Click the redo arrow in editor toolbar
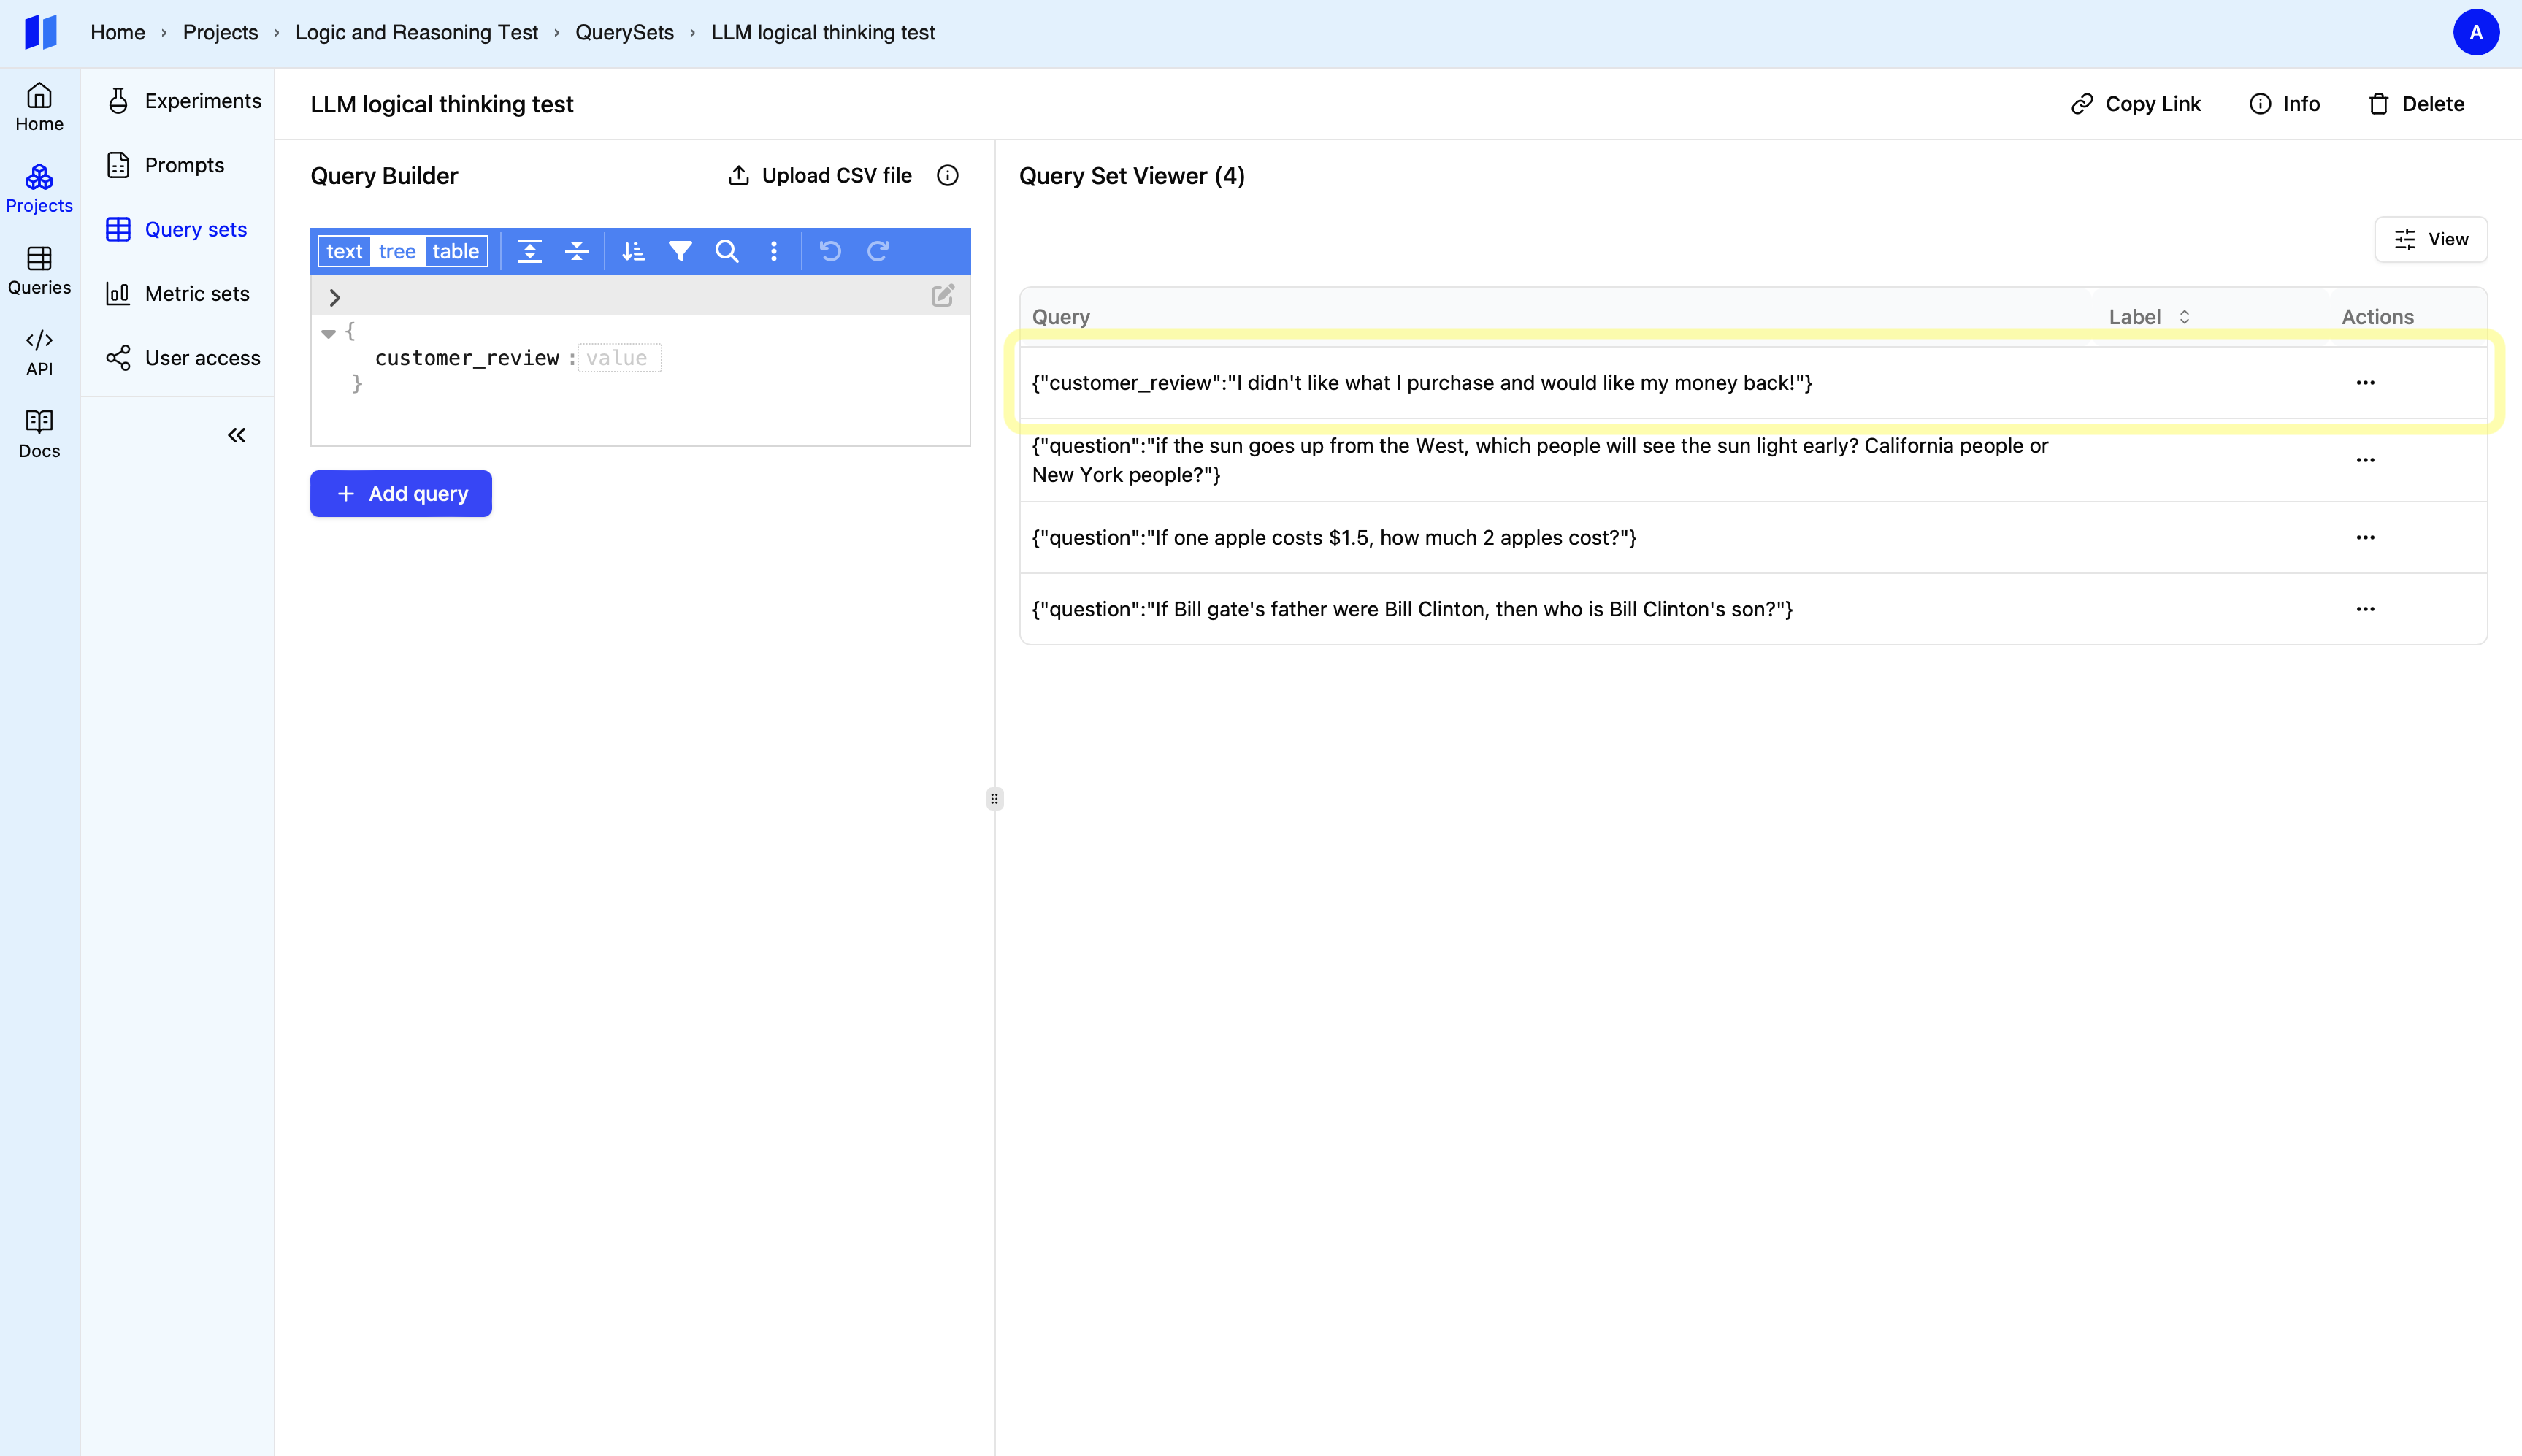The width and height of the screenshot is (2522, 1456). [x=878, y=251]
